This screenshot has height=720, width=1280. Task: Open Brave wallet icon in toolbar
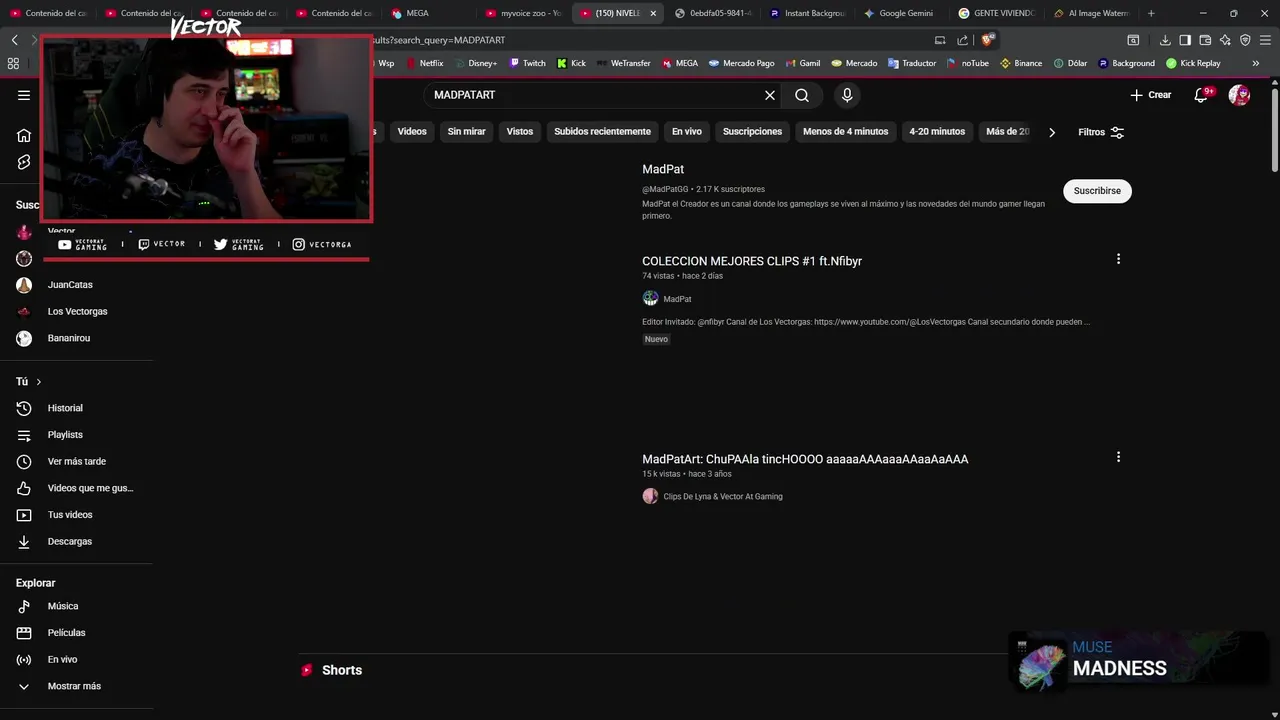(x=1205, y=40)
